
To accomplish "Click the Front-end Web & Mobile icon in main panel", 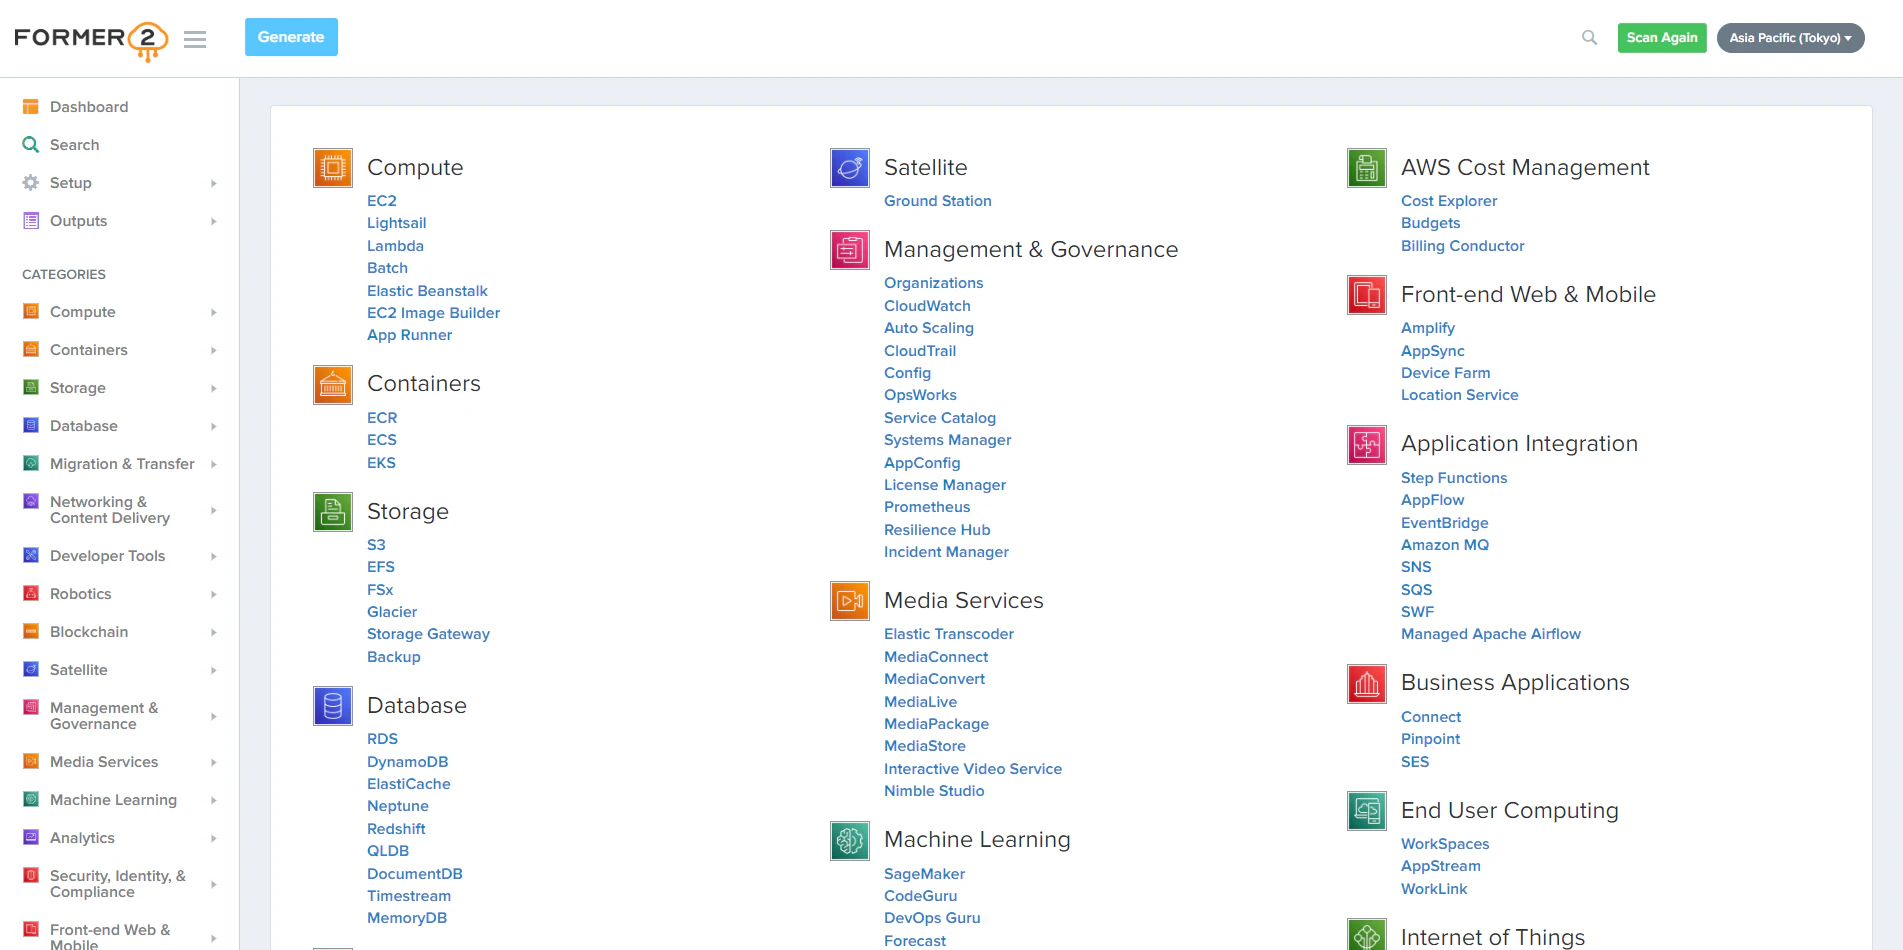I will (x=1367, y=295).
